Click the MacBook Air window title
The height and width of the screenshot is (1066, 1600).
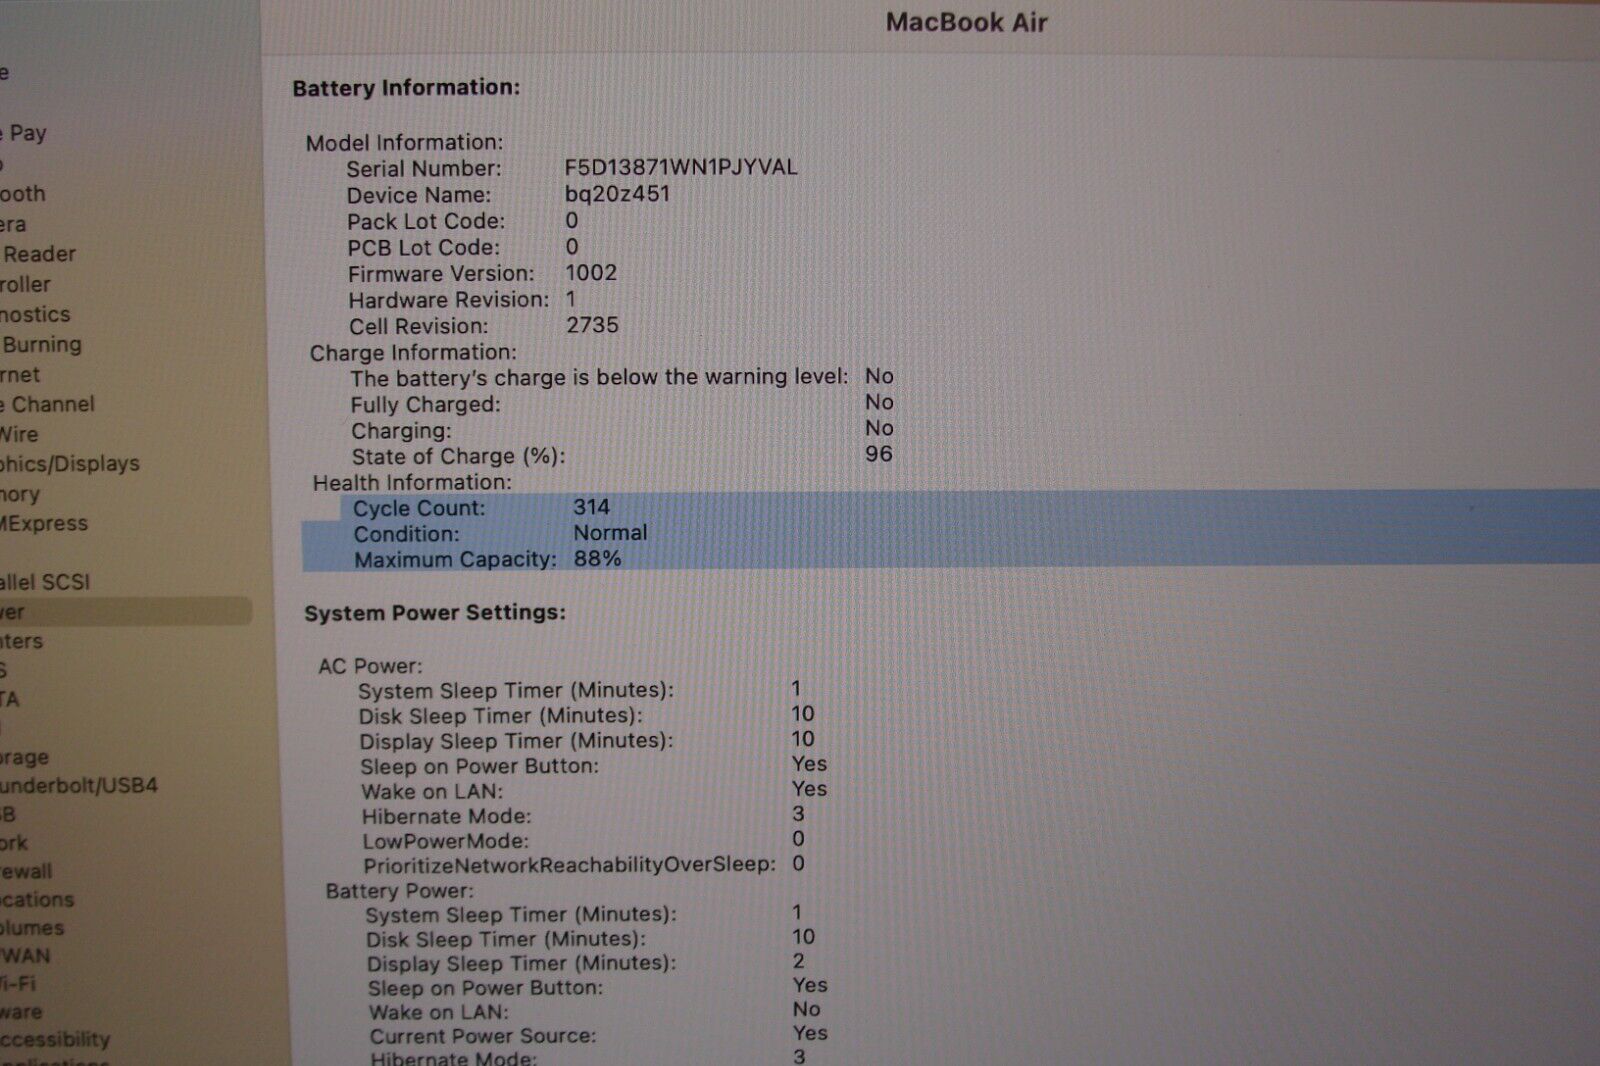pos(966,23)
